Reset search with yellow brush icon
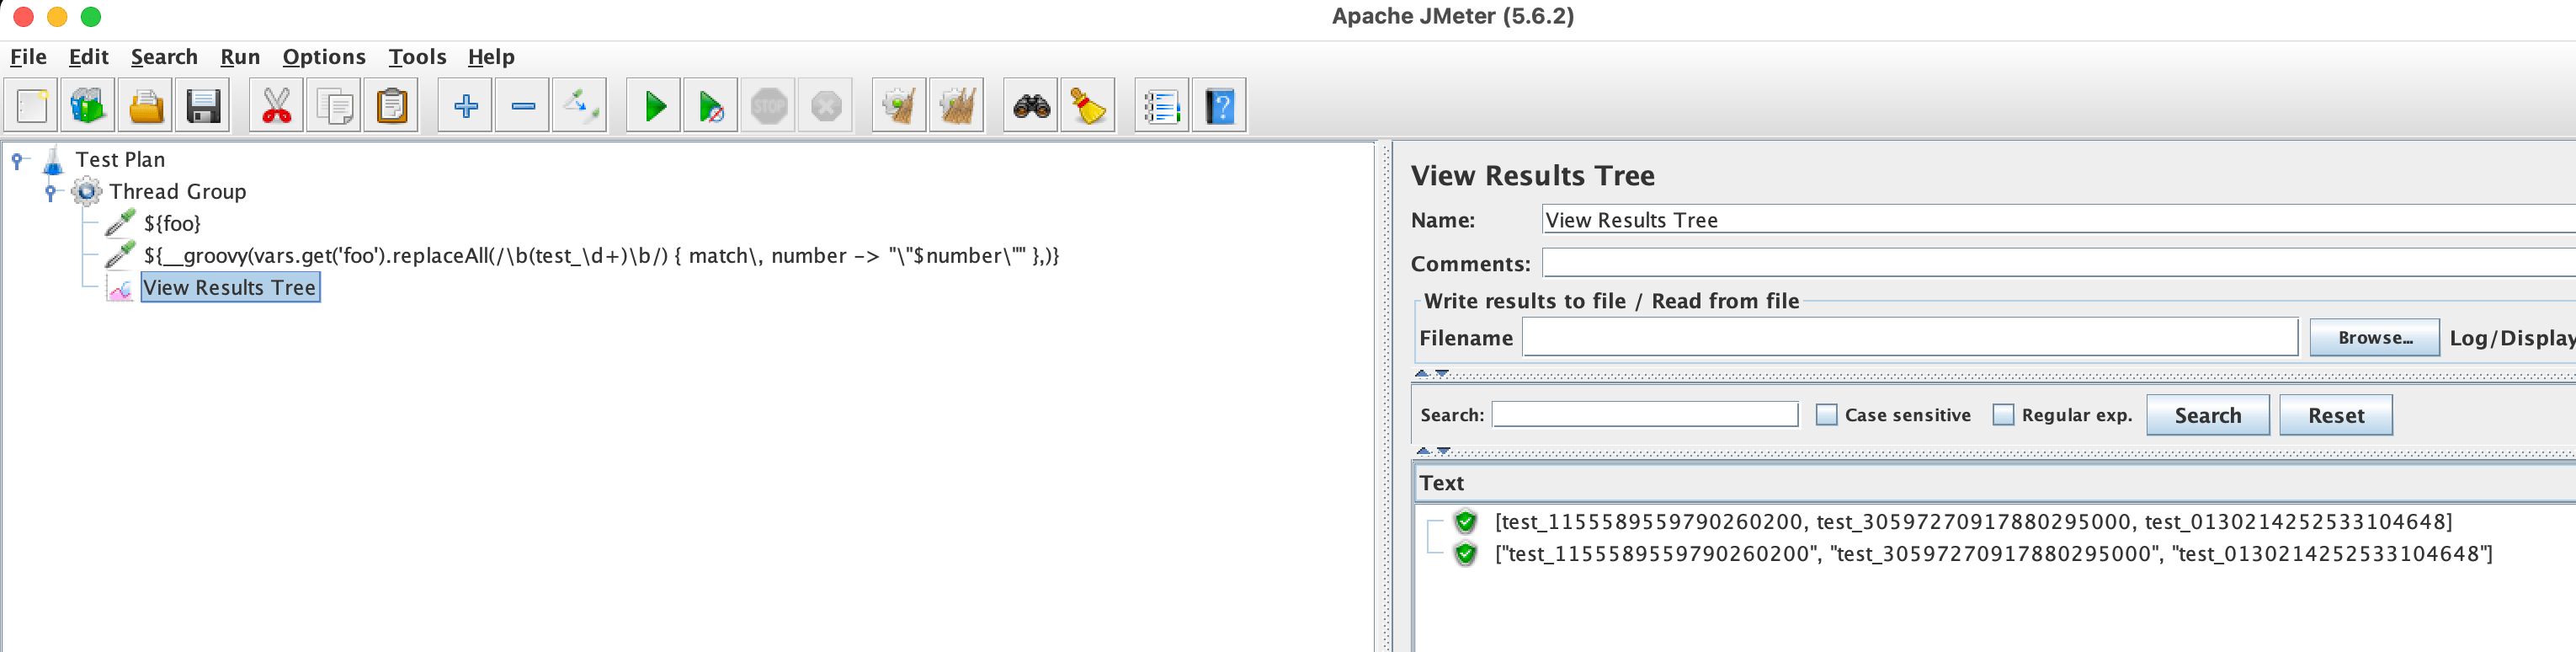 [1088, 106]
